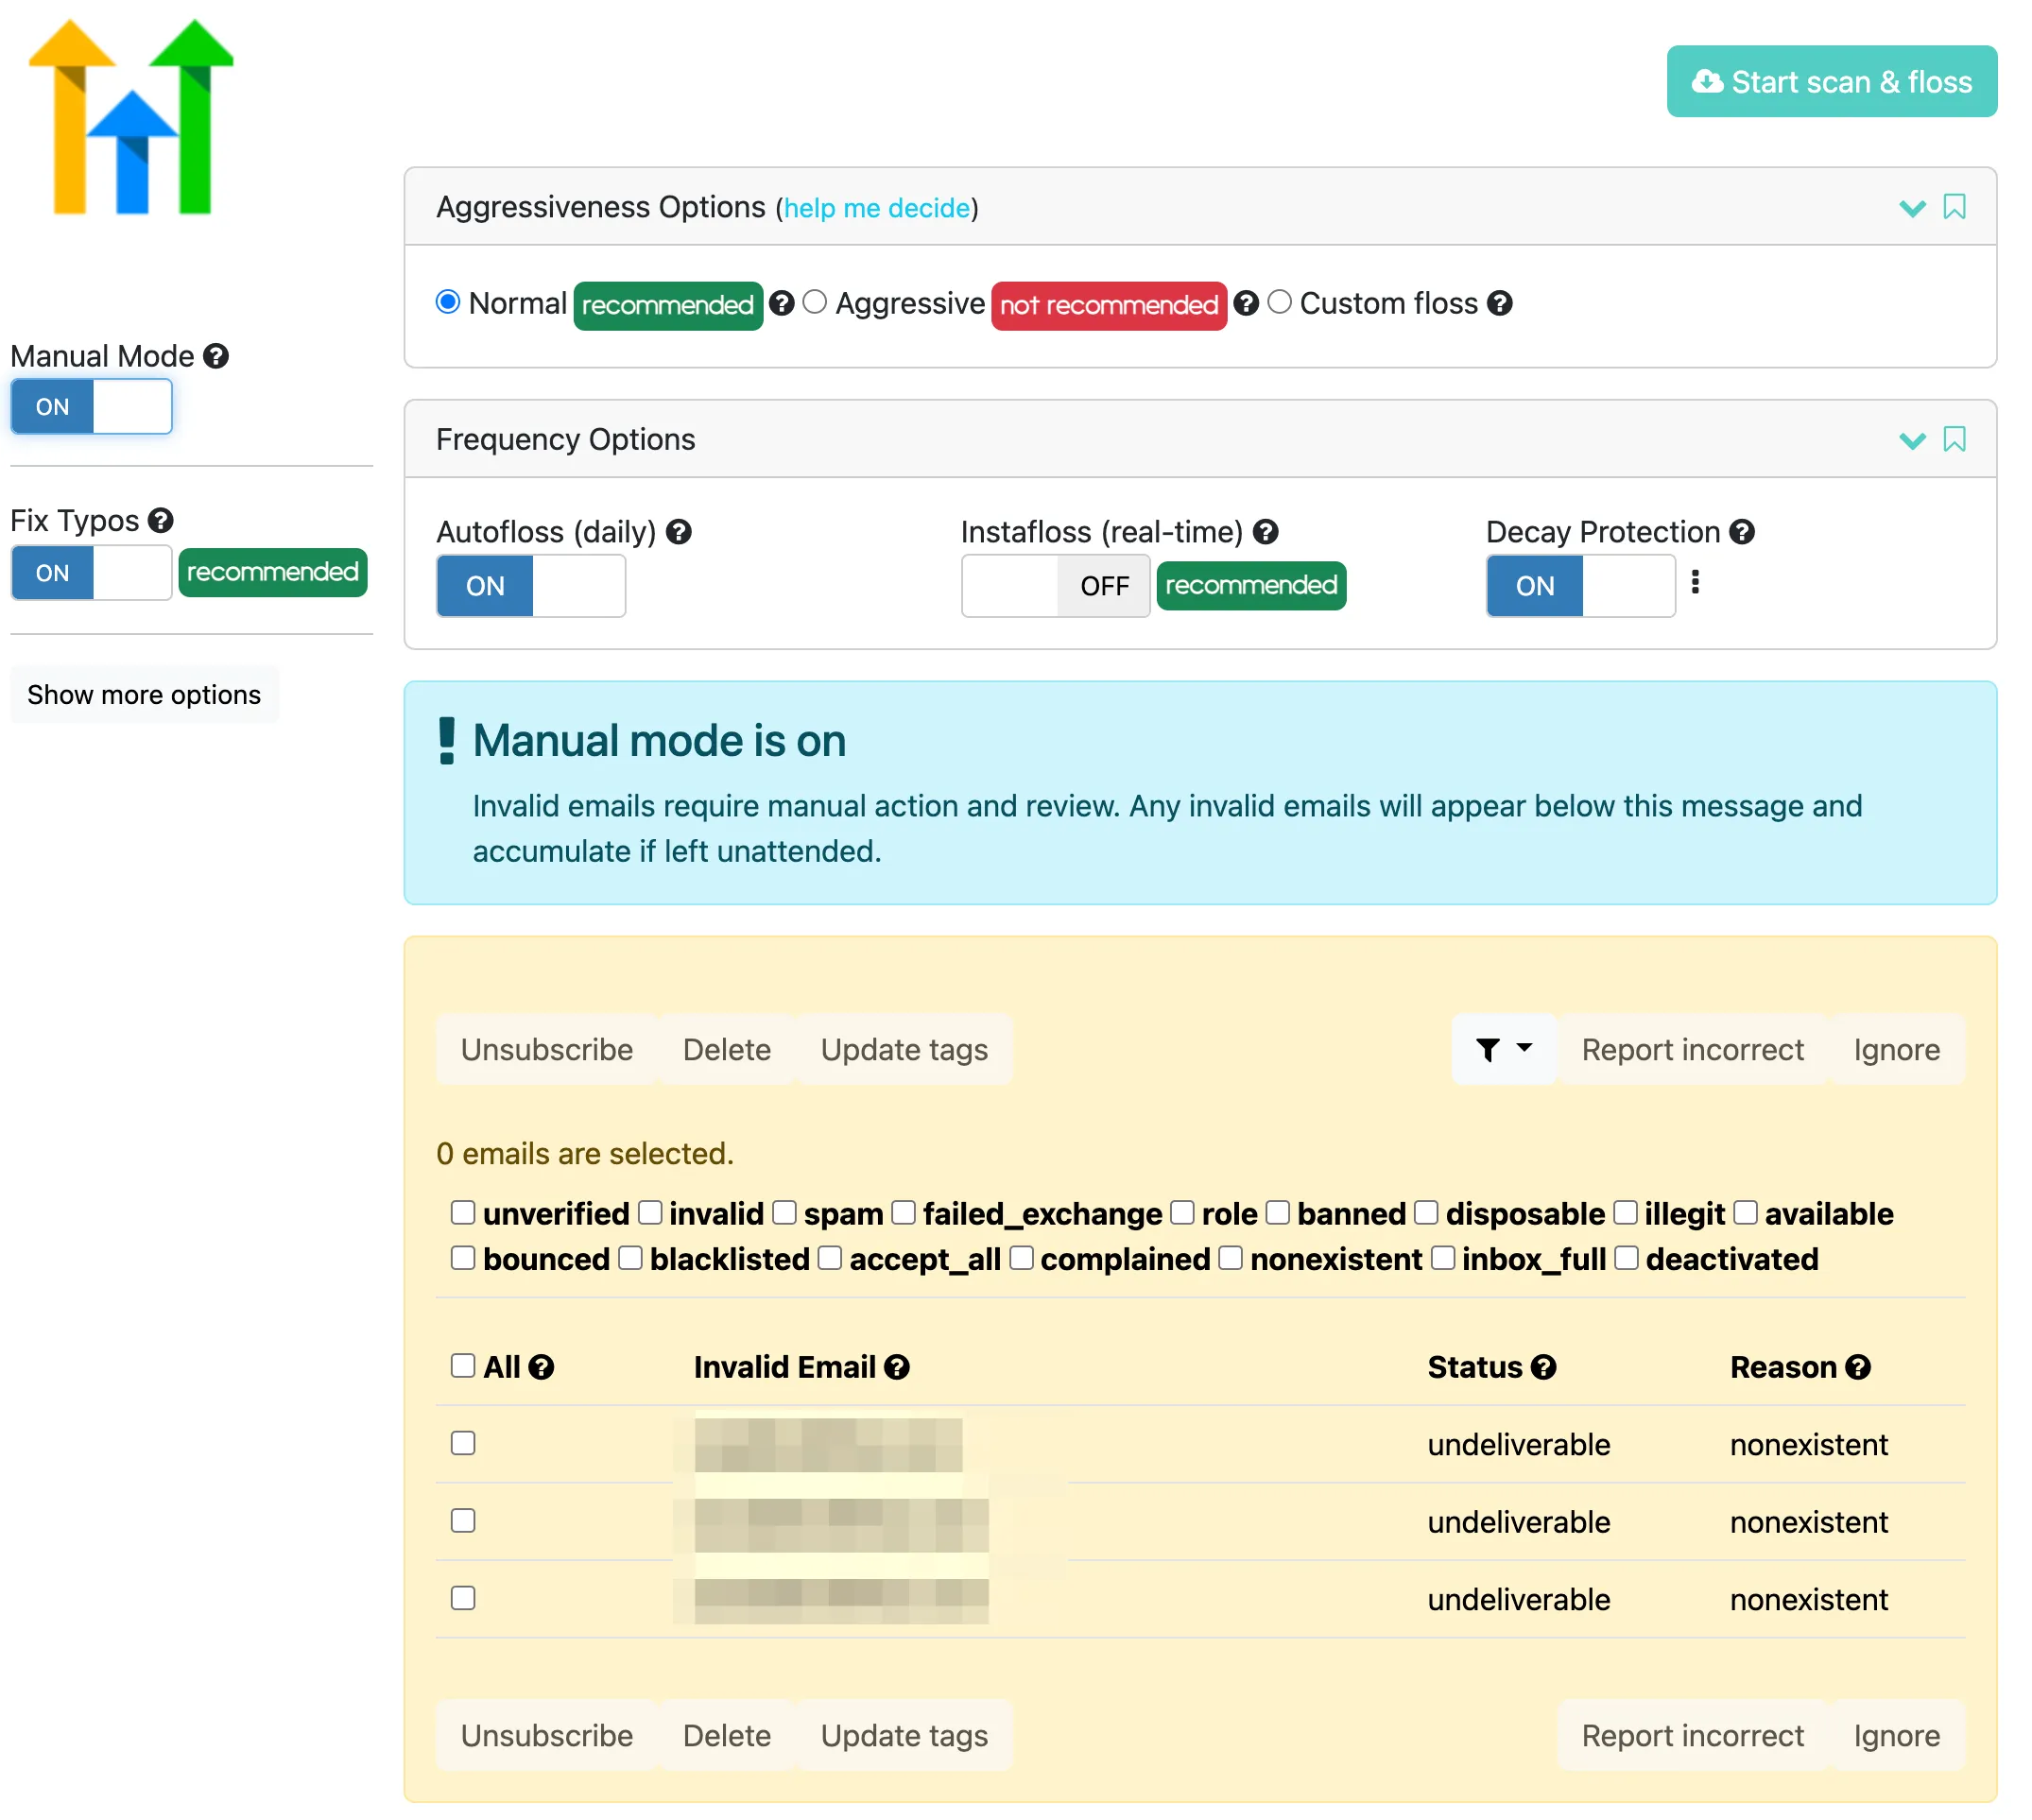Click help icon beside All column header

click(542, 1368)
